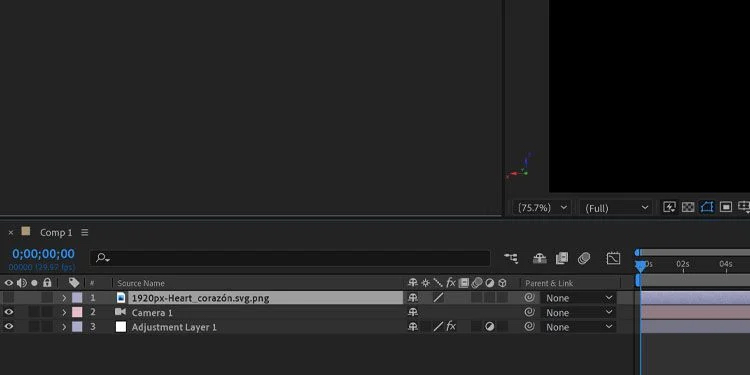Click the current timecode 0;00;00;00
The height and width of the screenshot is (375, 750).
coord(44,254)
